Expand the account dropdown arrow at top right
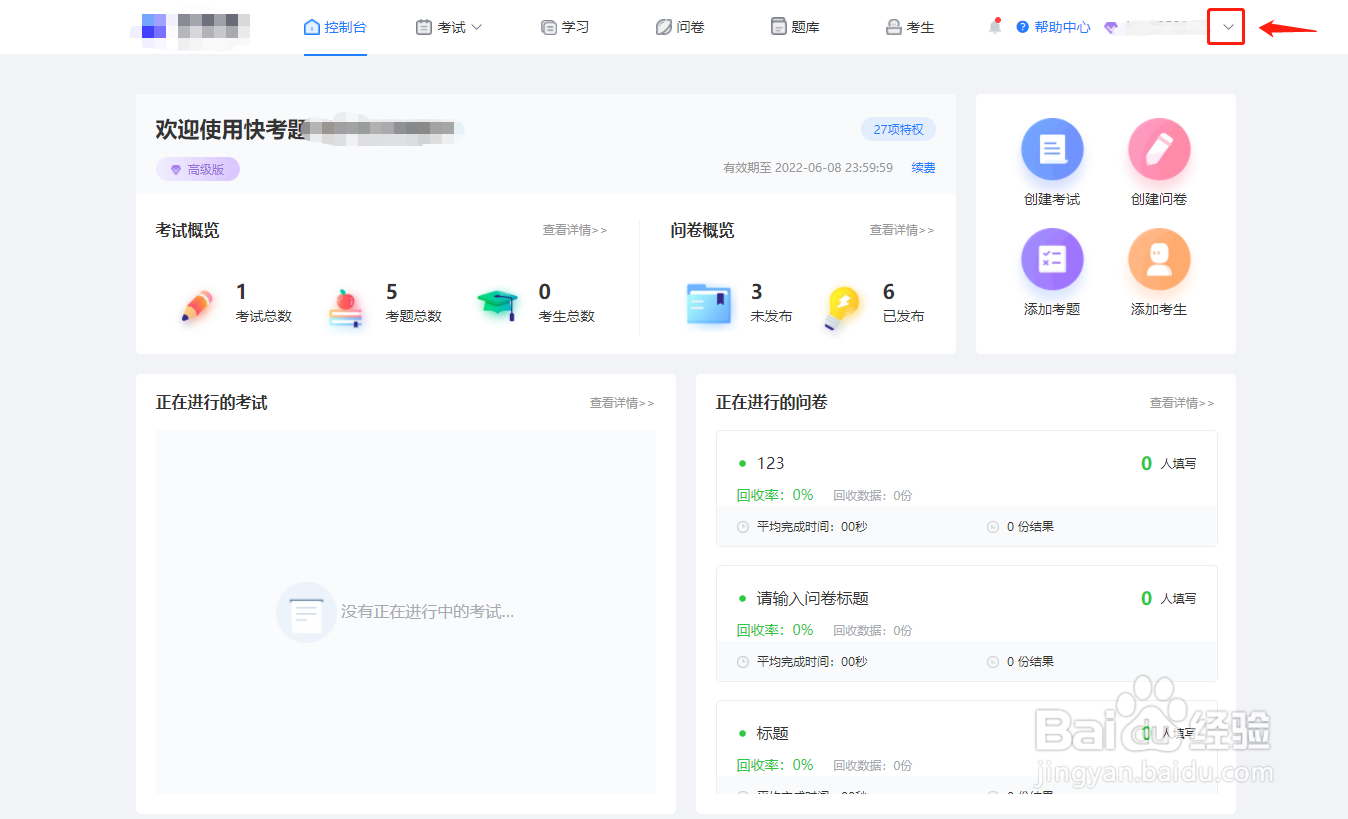1348x819 pixels. (1226, 27)
